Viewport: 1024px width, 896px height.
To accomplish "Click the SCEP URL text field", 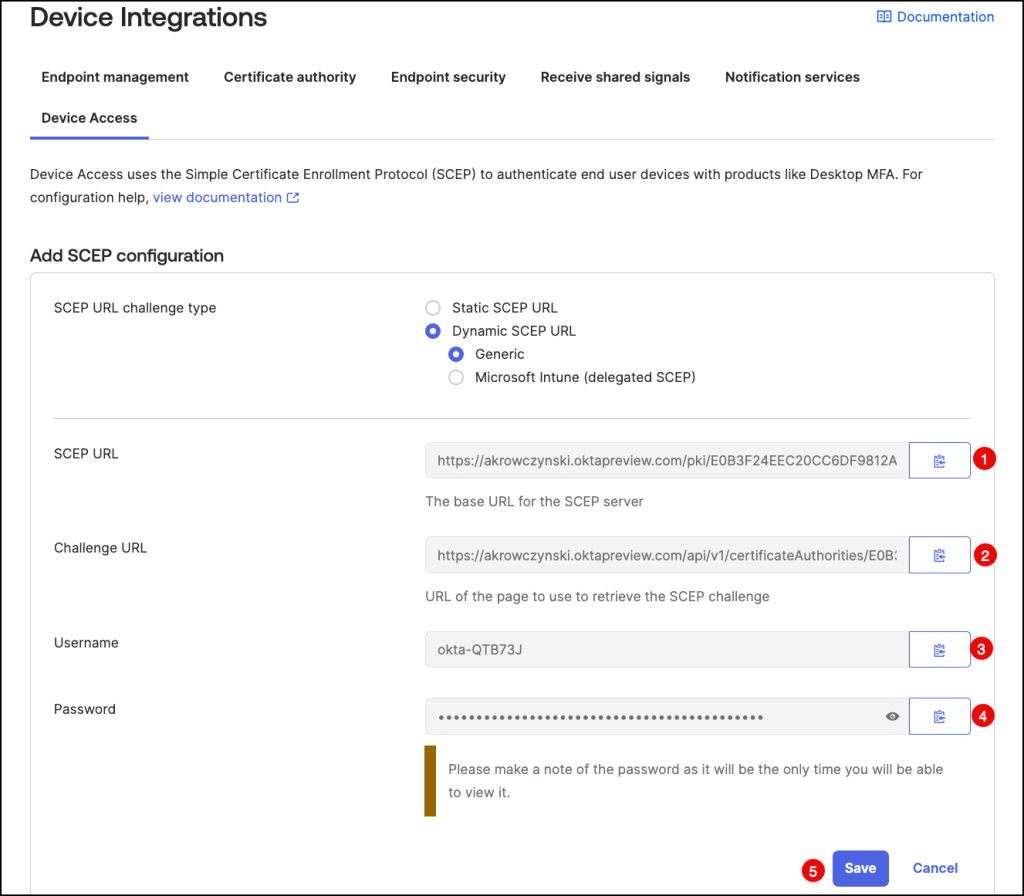I will click(667, 460).
